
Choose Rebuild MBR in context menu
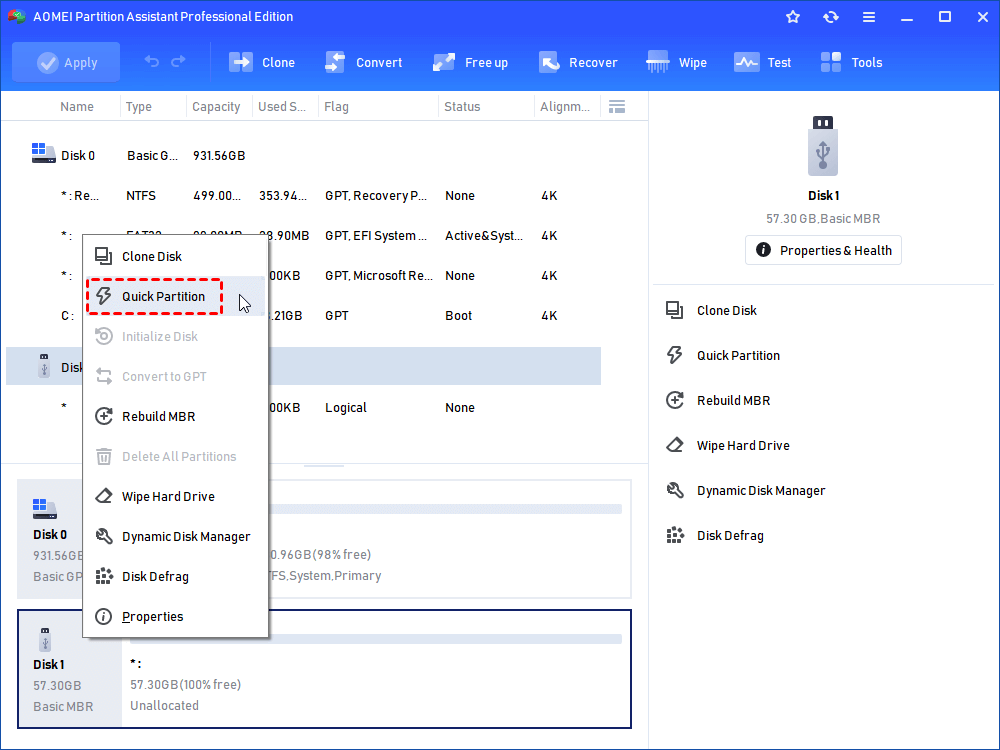pyautogui.click(x=175, y=416)
